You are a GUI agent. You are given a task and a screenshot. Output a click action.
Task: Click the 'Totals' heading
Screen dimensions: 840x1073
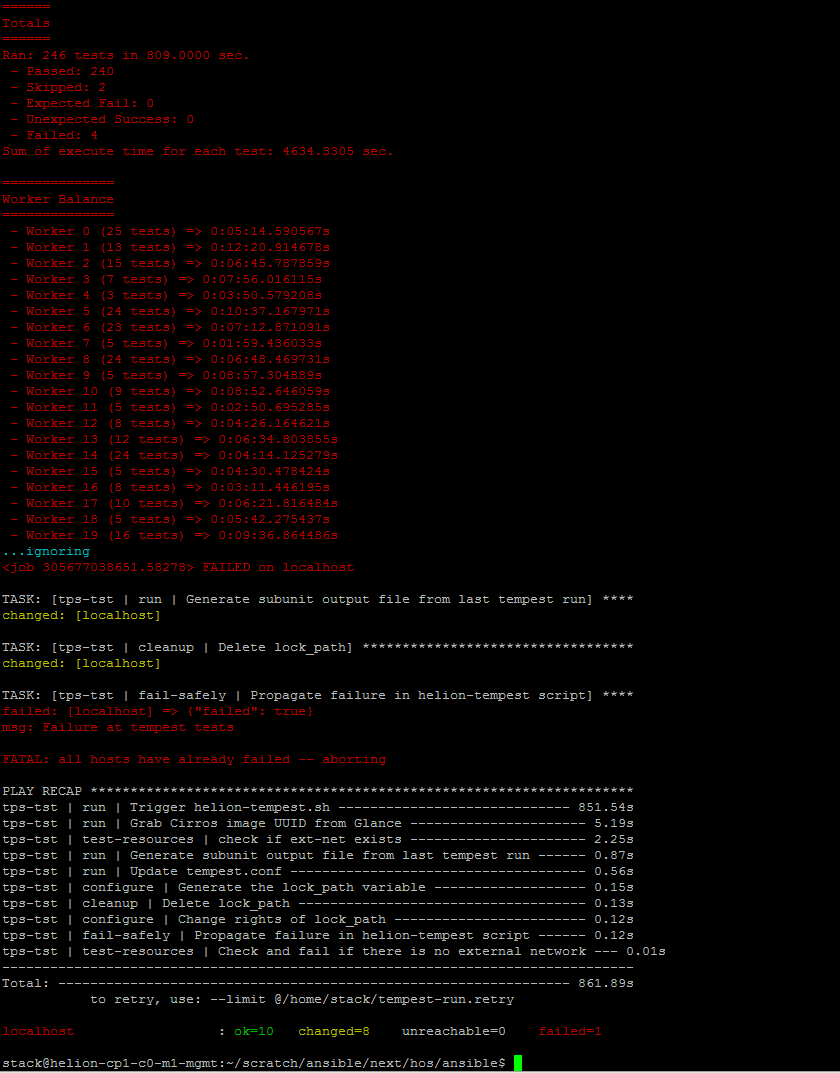click(x=26, y=23)
